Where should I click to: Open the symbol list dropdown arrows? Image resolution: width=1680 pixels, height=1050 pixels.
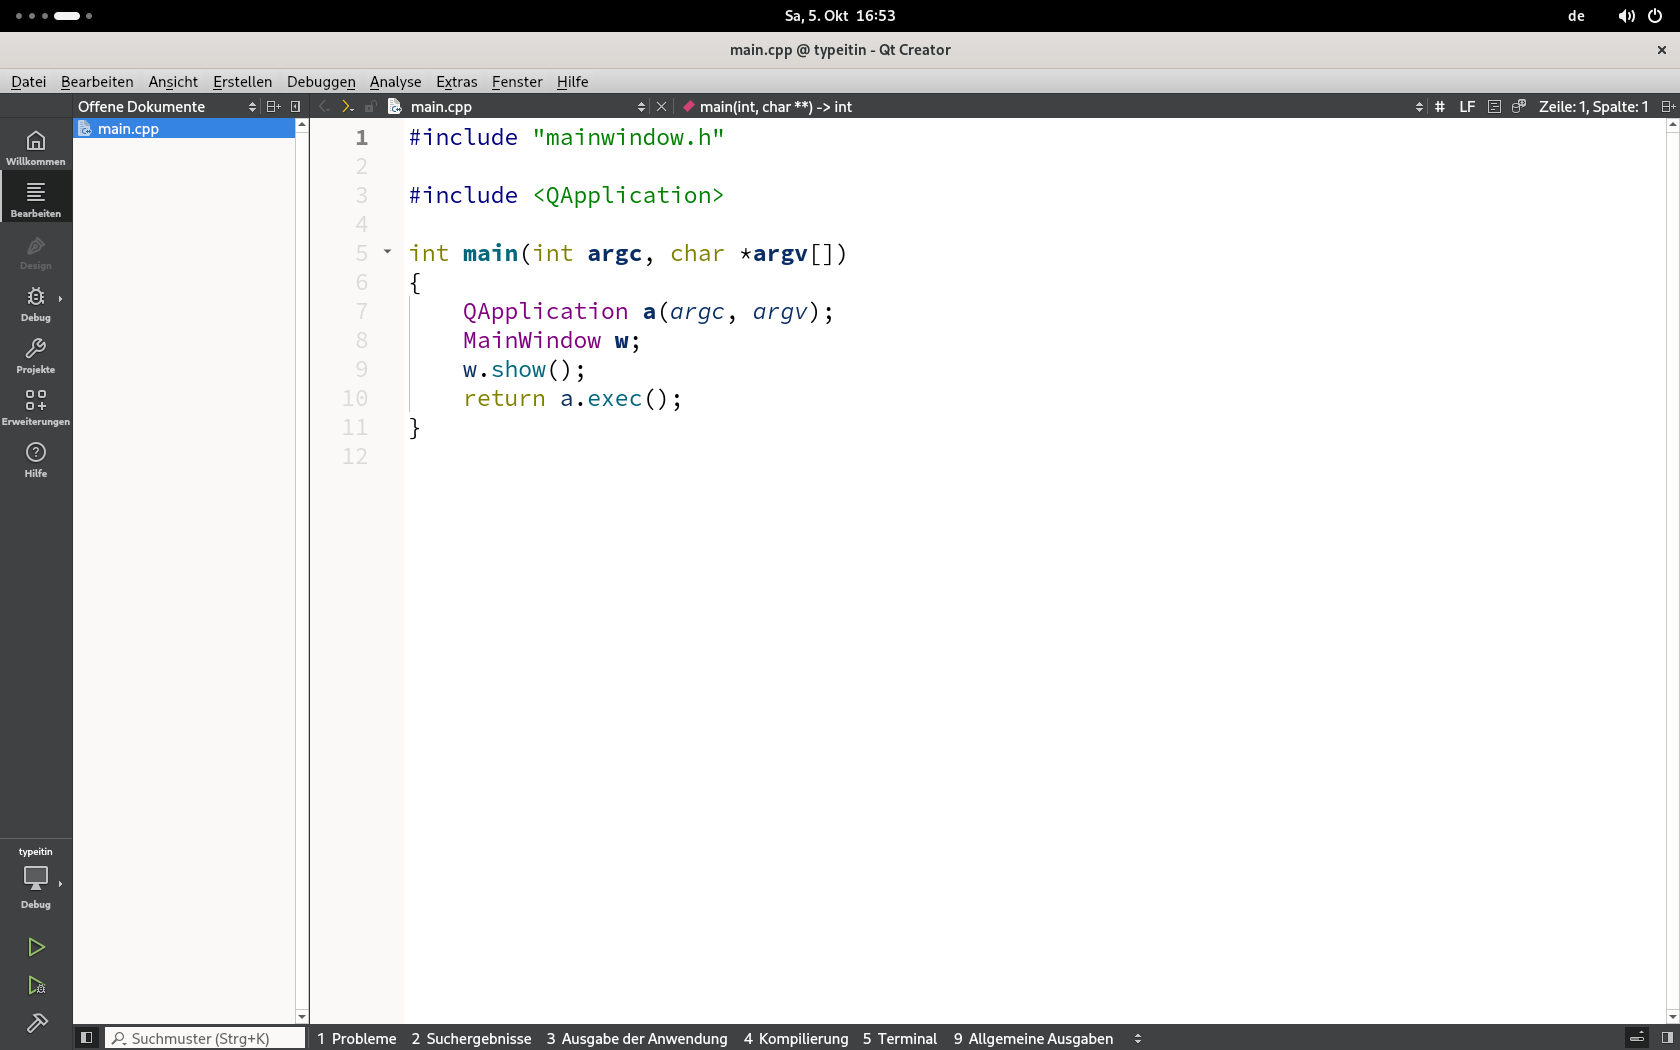(x=1419, y=106)
